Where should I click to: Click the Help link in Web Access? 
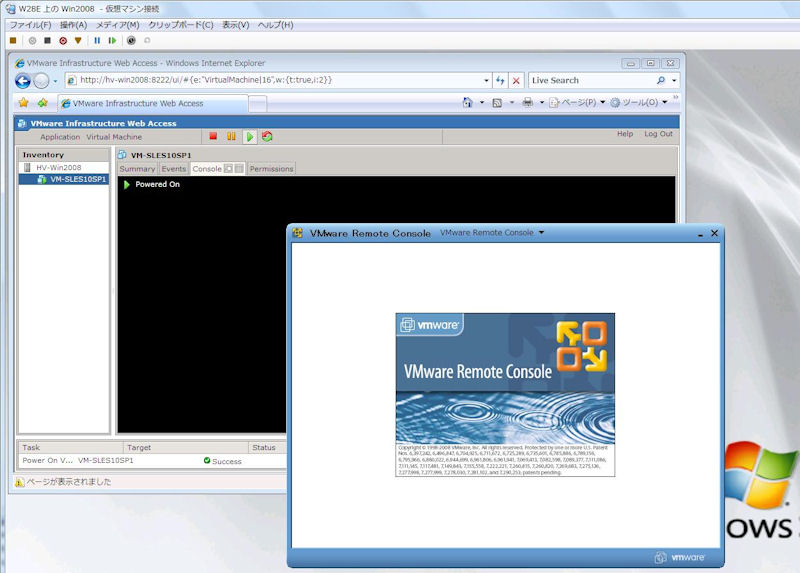[625, 134]
